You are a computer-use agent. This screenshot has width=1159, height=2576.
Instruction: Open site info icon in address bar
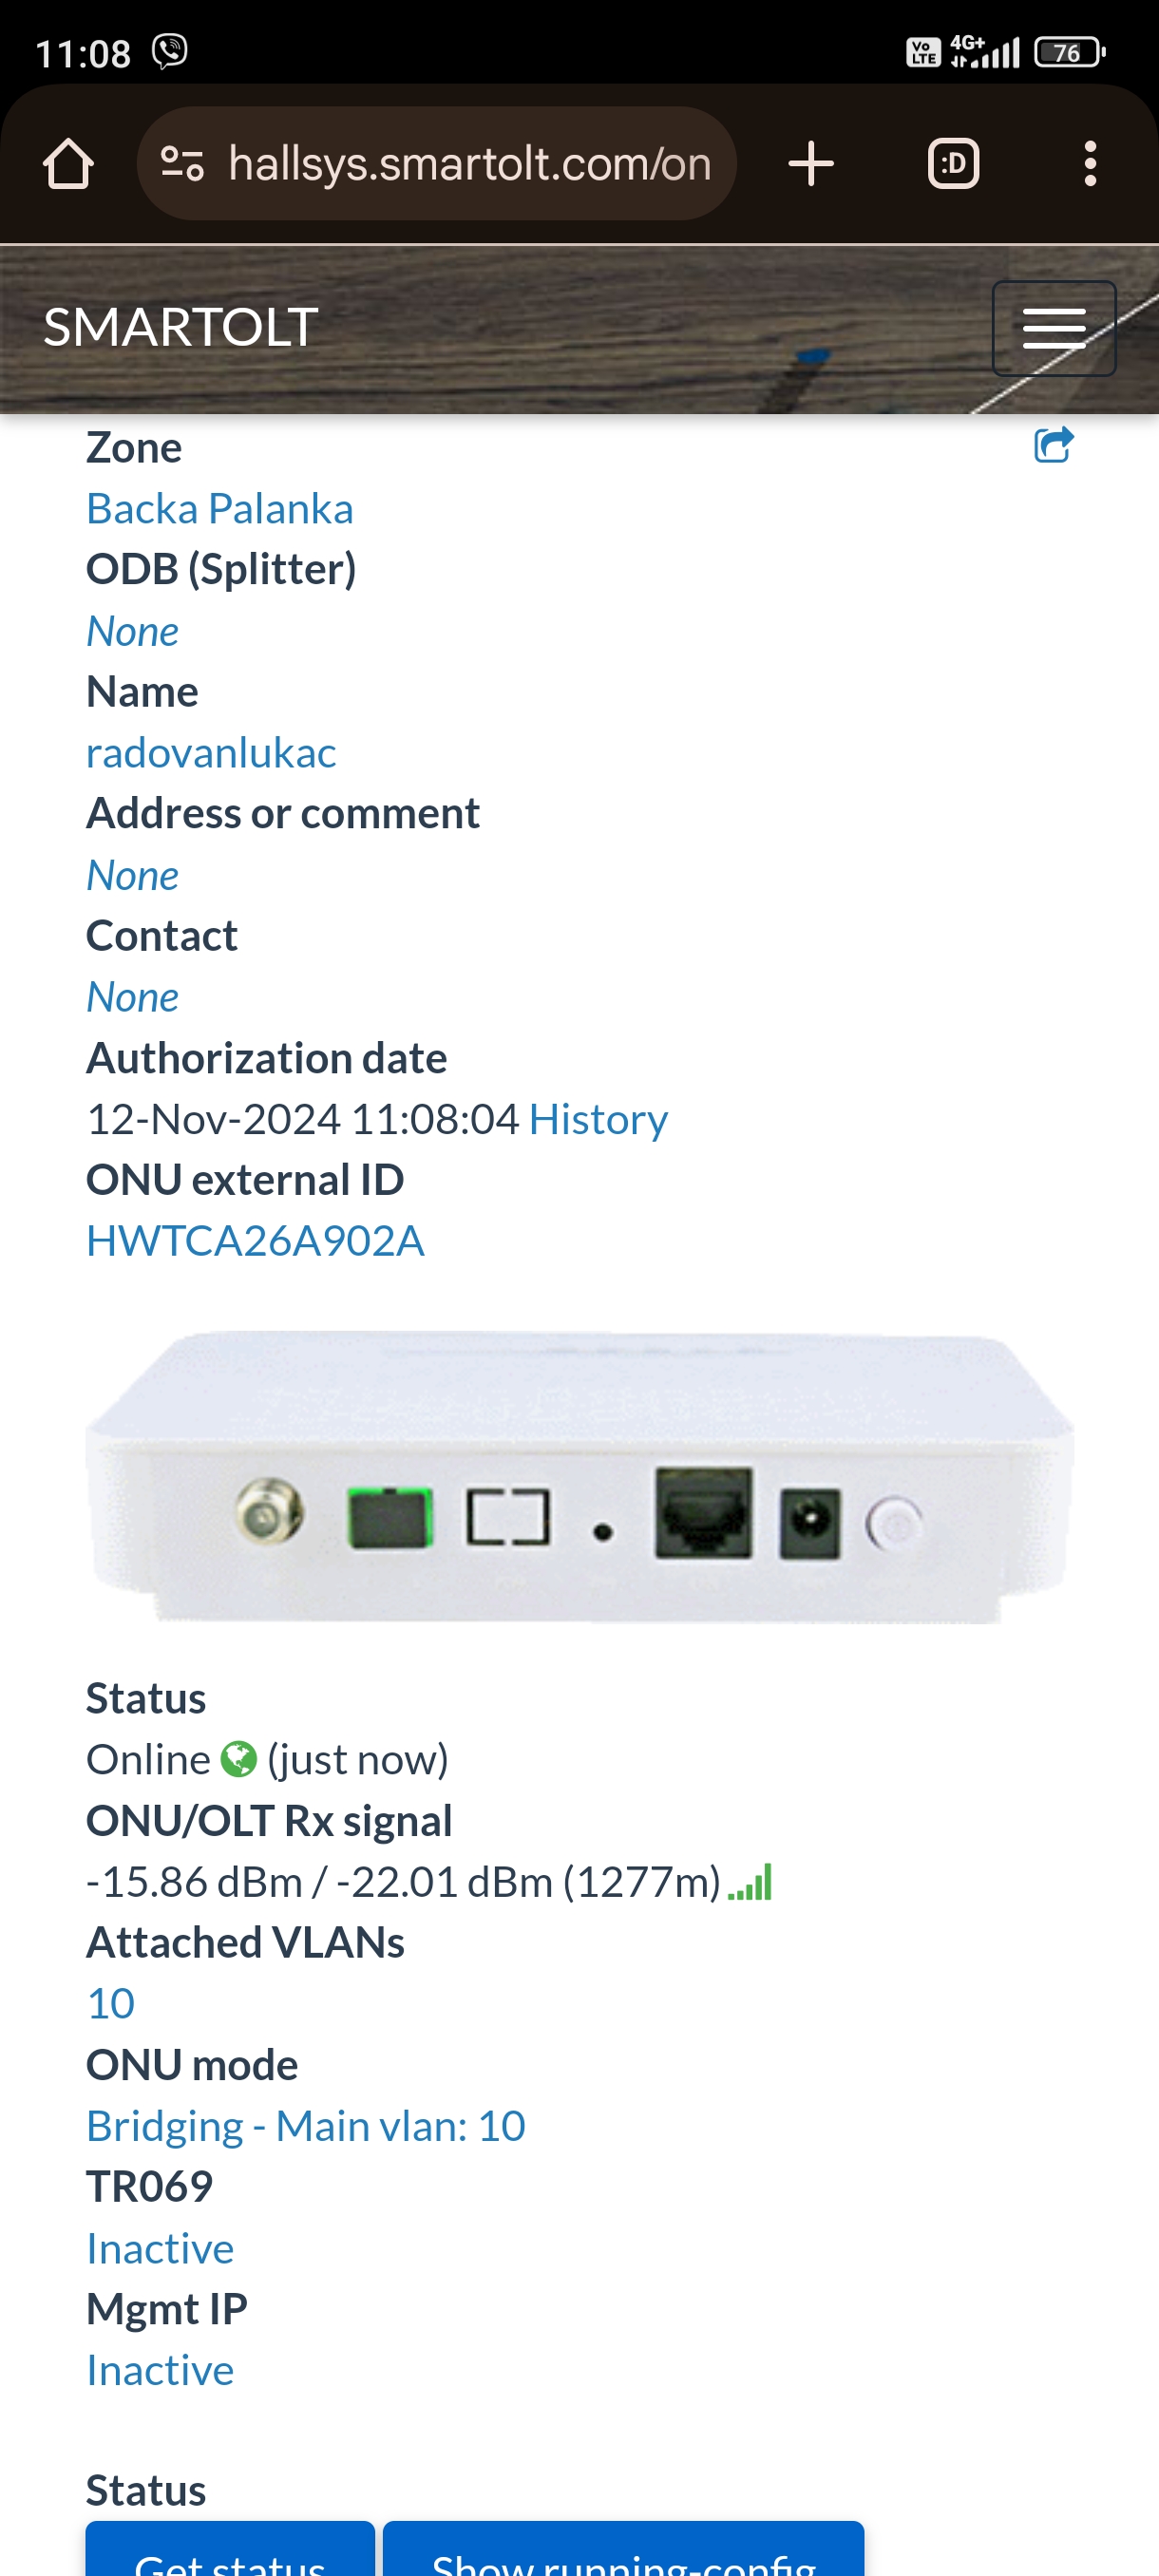(183, 164)
